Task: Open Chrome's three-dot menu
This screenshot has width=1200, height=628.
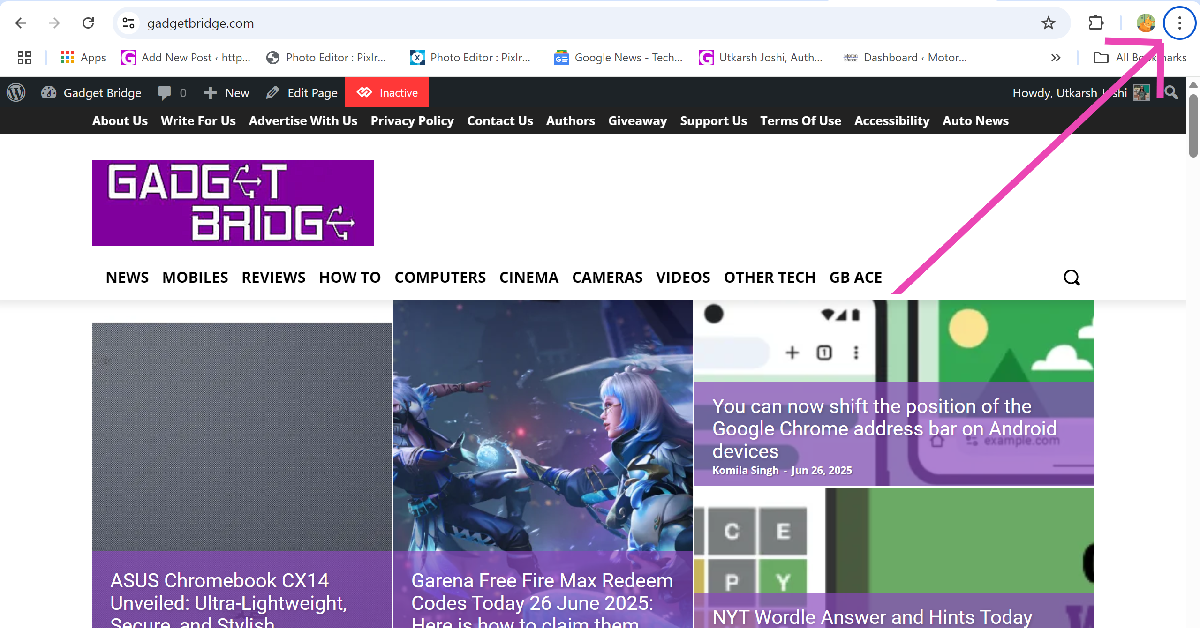Action: point(1179,23)
